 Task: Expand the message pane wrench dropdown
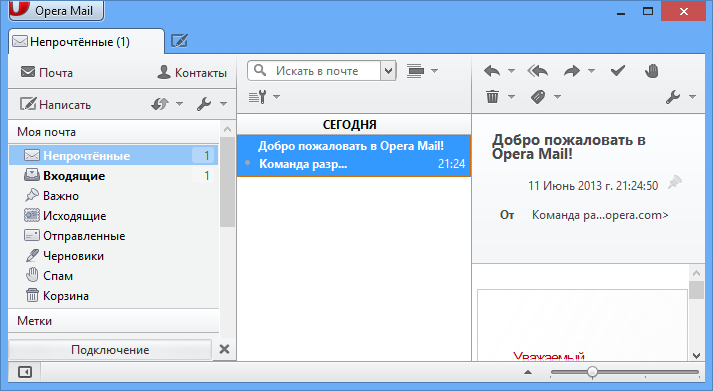(x=692, y=96)
